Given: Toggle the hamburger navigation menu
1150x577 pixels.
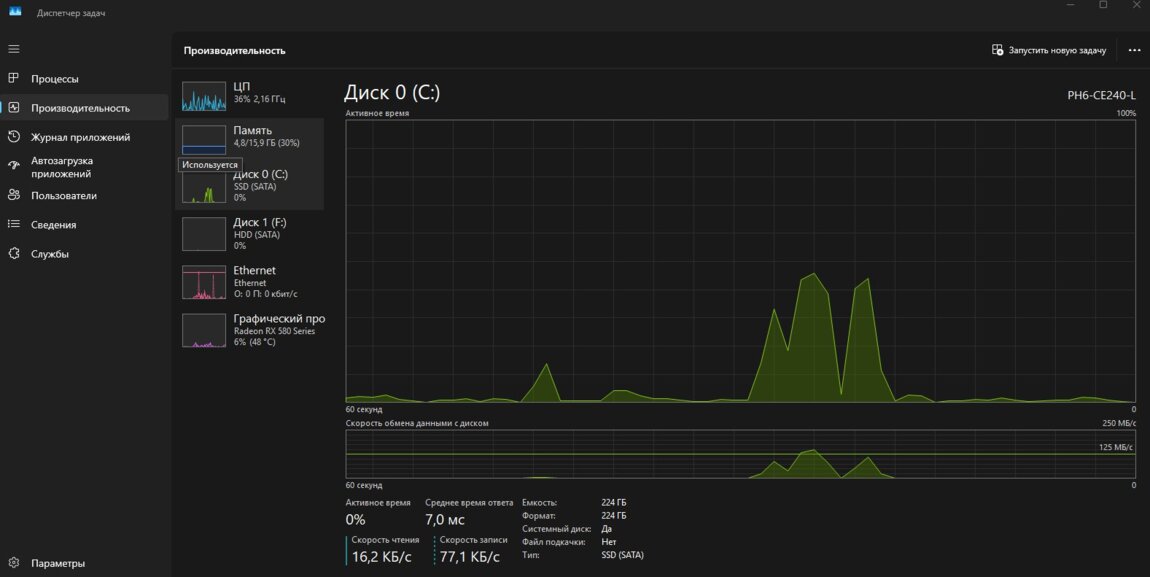Looking at the screenshot, I should pos(14,49).
